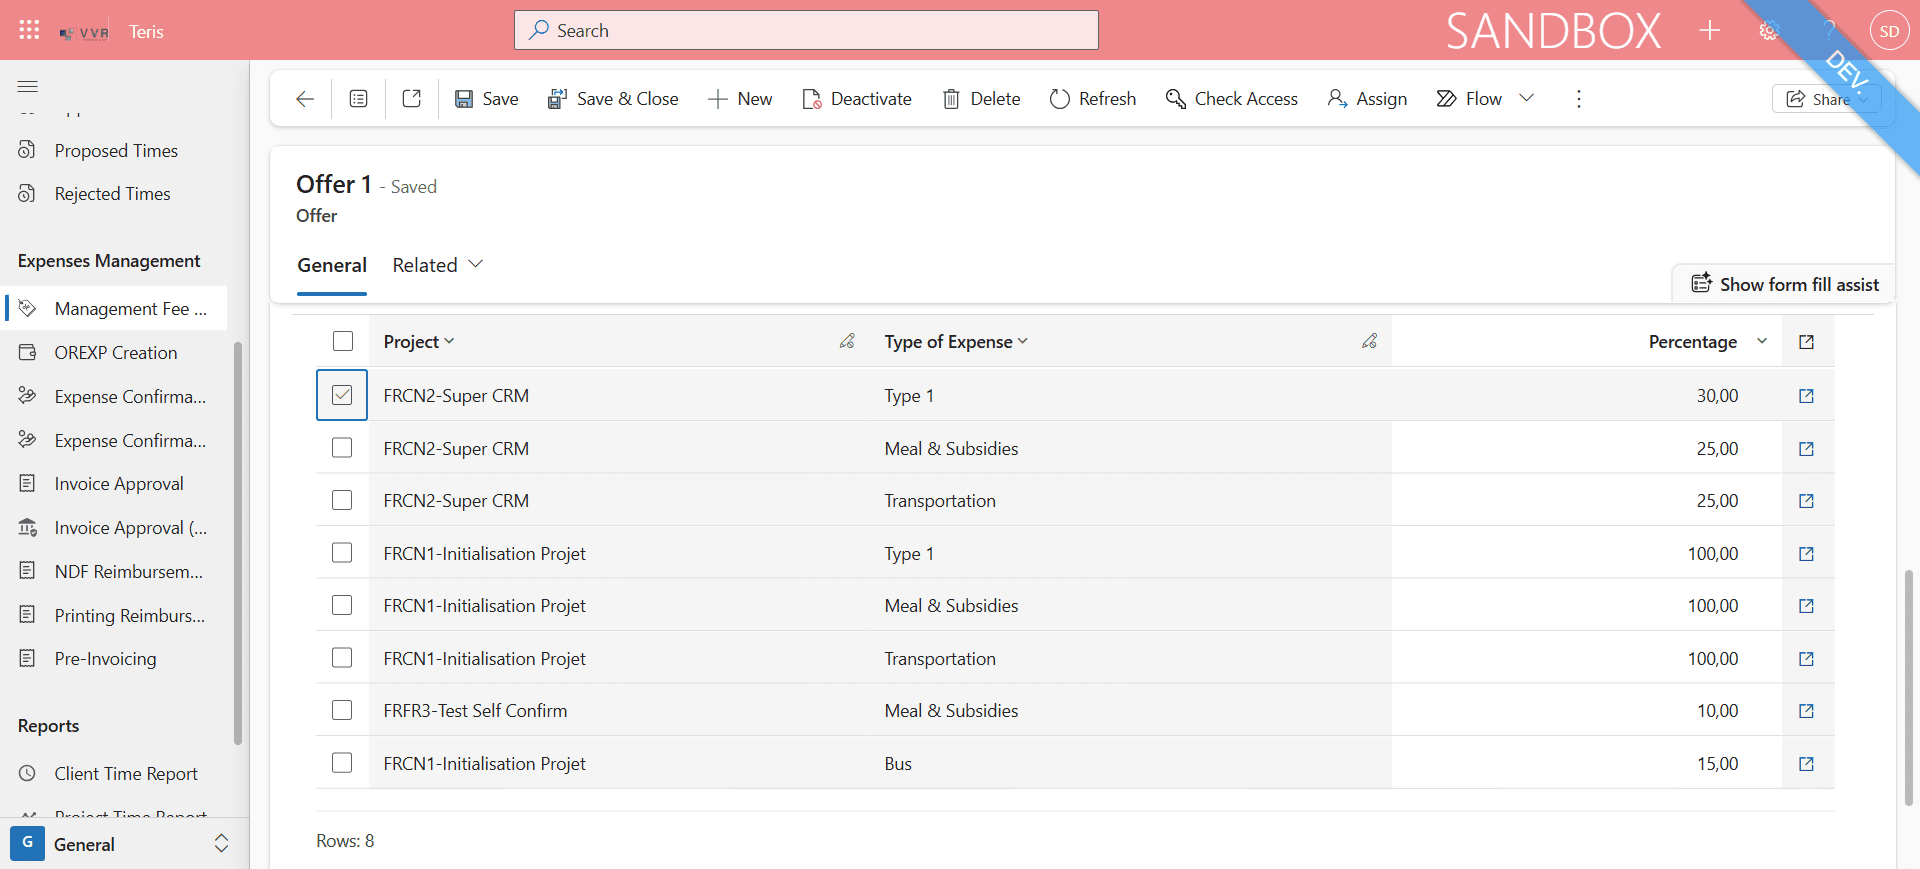
Task: Open the General area switcher
Action: (124, 844)
